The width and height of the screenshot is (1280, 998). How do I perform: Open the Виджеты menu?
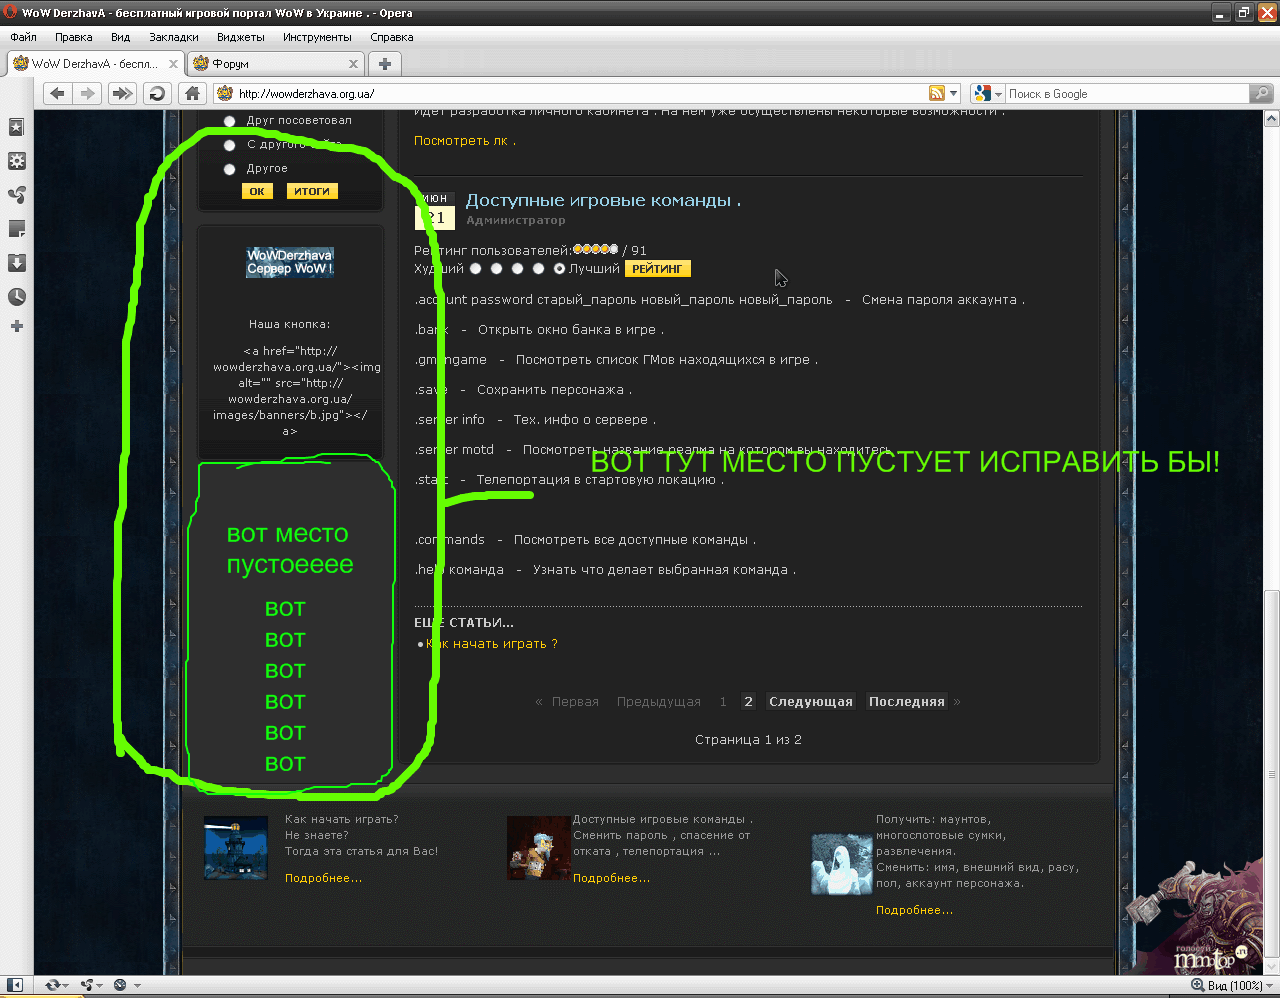pyautogui.click(x=241, y=37)
